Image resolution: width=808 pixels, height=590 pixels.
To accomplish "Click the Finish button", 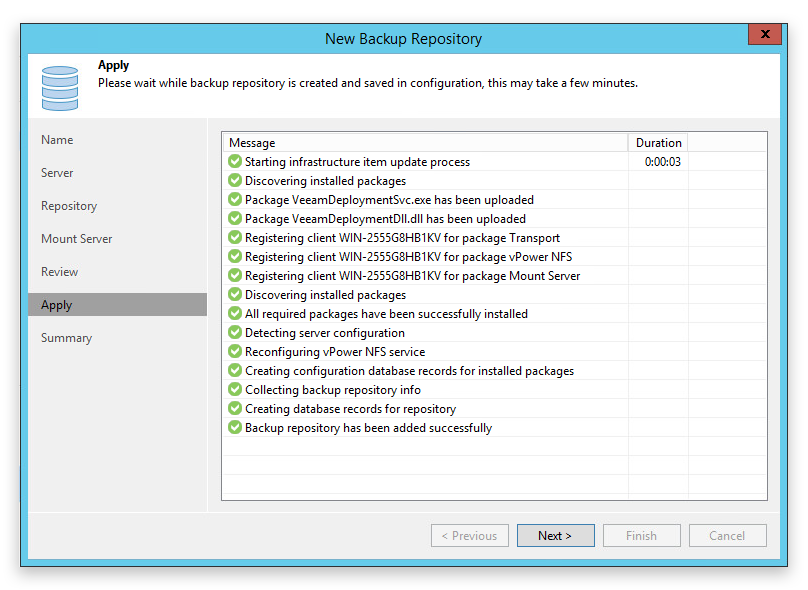I will (x=642, y=535).
